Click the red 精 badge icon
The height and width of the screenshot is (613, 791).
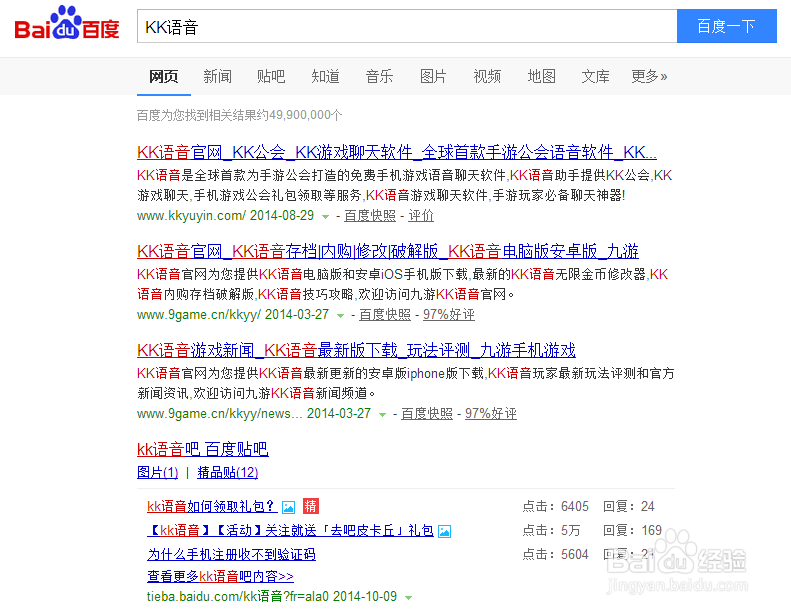click(311, 506)
